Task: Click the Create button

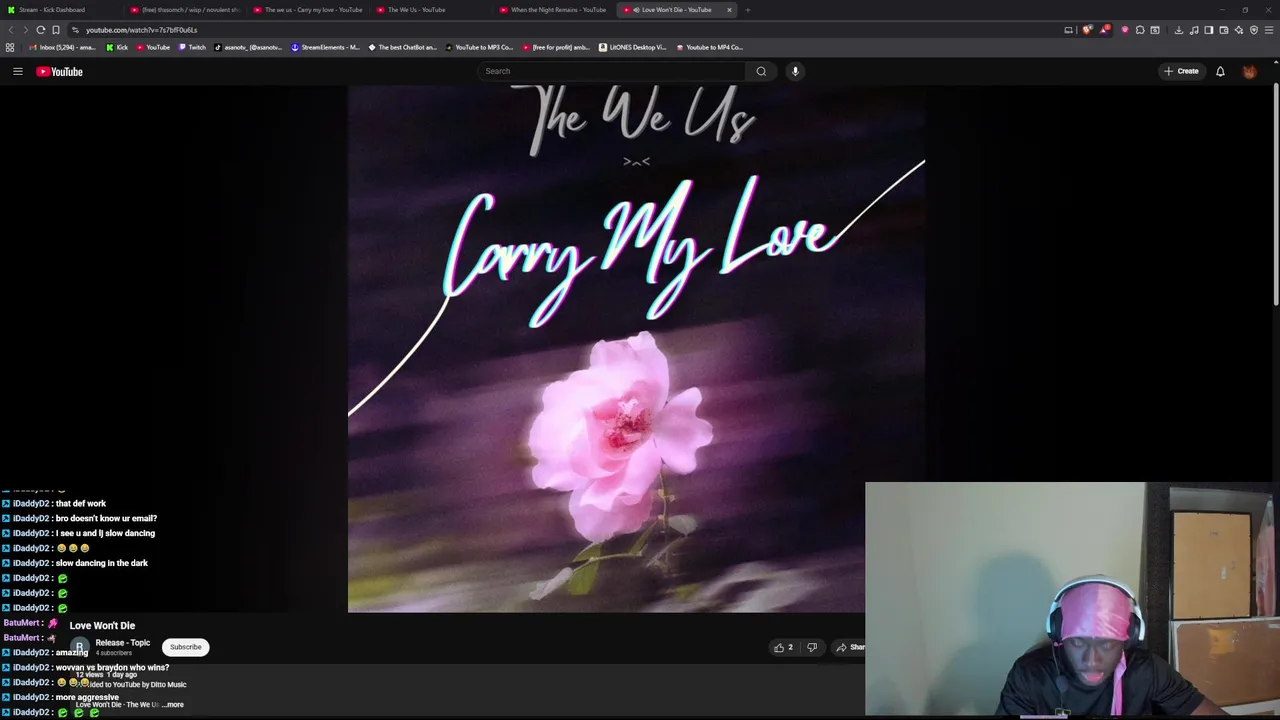Action: click(1181, 71)
